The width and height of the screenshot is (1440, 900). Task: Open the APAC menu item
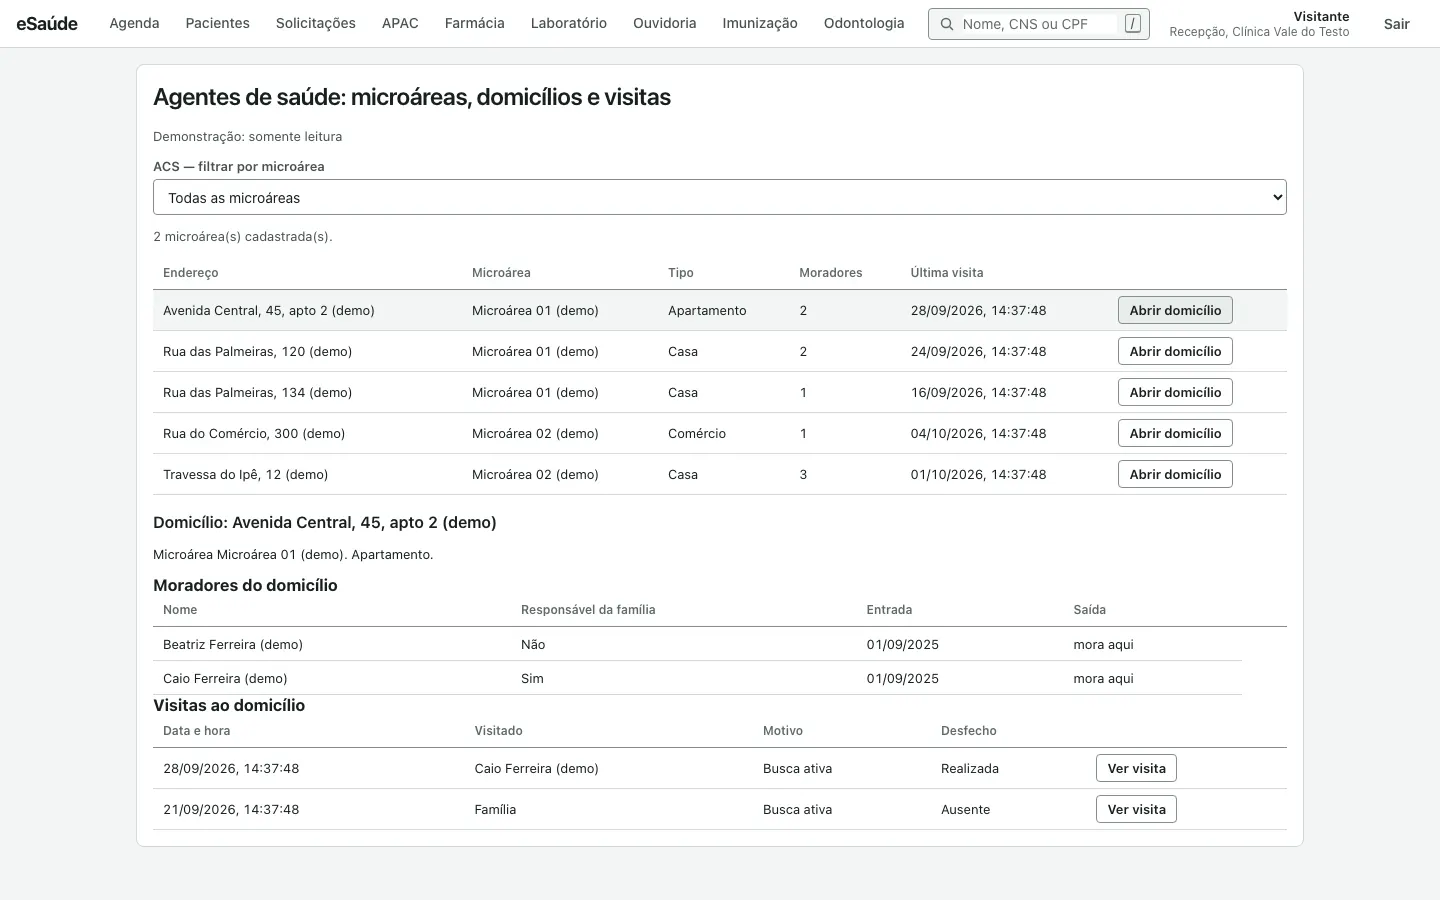click(400, 23)
